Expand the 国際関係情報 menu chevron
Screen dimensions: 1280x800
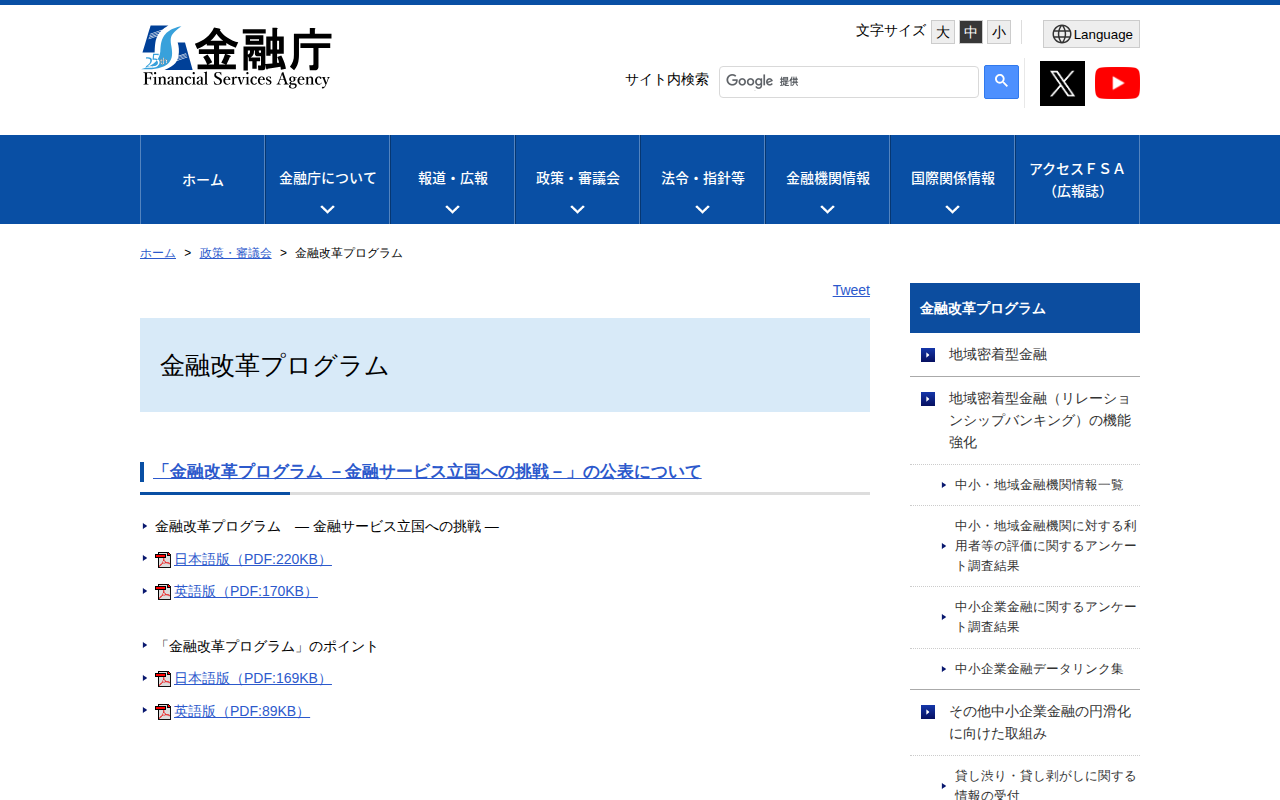pyautogui.click(x=952, y=209)
